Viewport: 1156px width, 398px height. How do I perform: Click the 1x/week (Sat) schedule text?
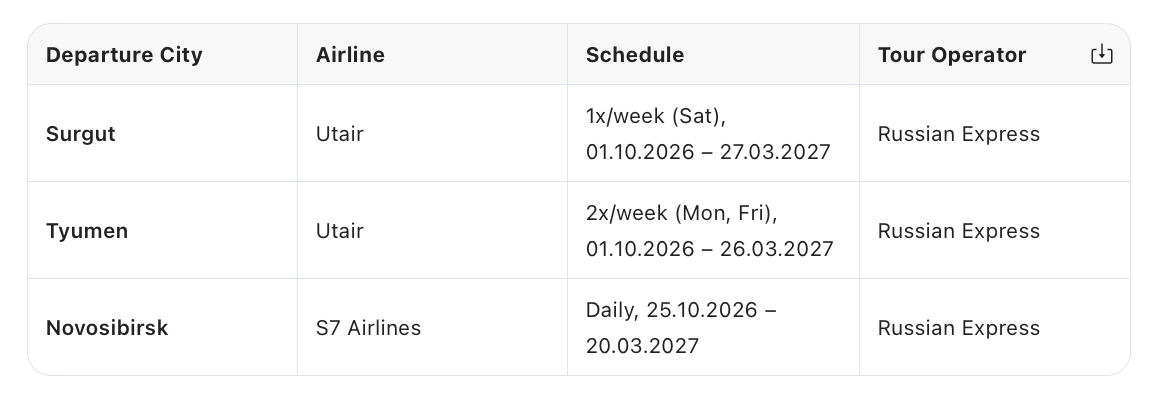point(656,116)
